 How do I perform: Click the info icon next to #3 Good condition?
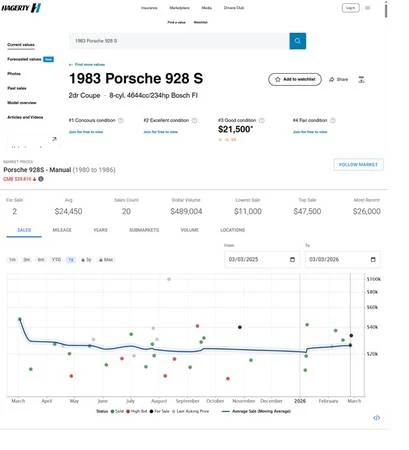pos(262,120)
